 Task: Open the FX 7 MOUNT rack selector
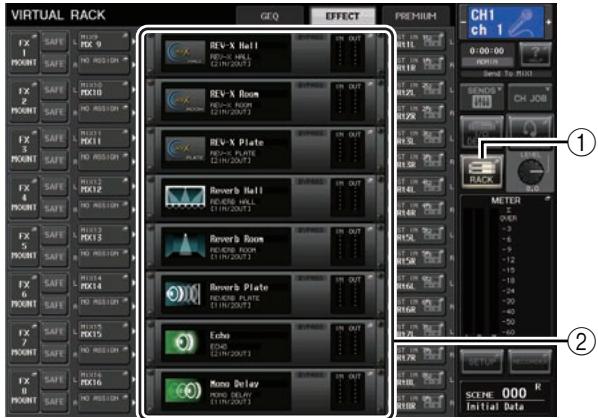[x=24, y=342]
